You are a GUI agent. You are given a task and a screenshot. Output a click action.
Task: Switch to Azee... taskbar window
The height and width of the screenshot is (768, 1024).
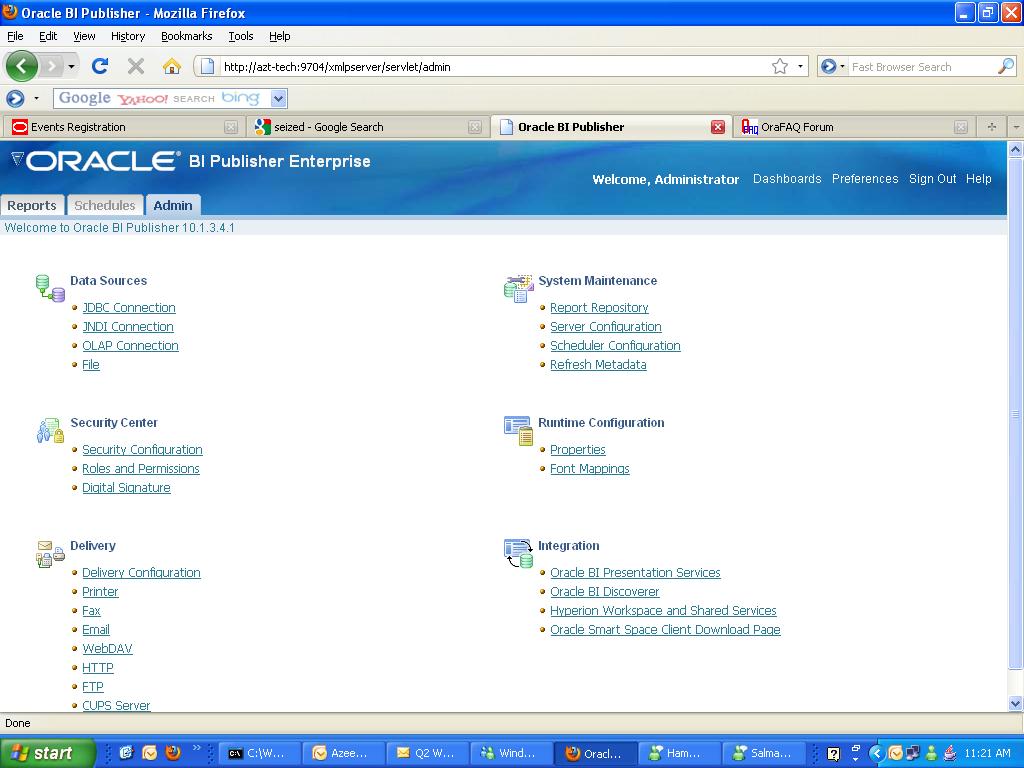[344, 753]
